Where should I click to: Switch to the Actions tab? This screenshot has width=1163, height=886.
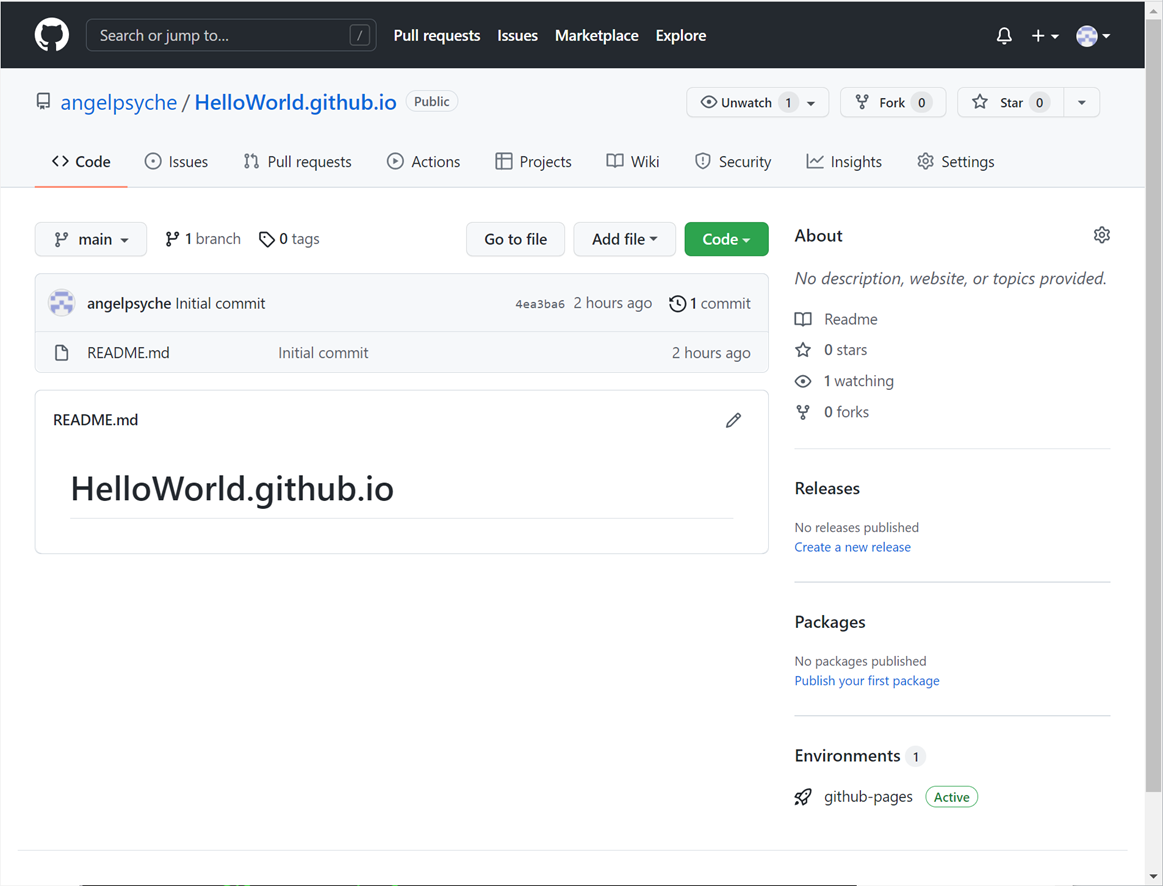[424, 162]
